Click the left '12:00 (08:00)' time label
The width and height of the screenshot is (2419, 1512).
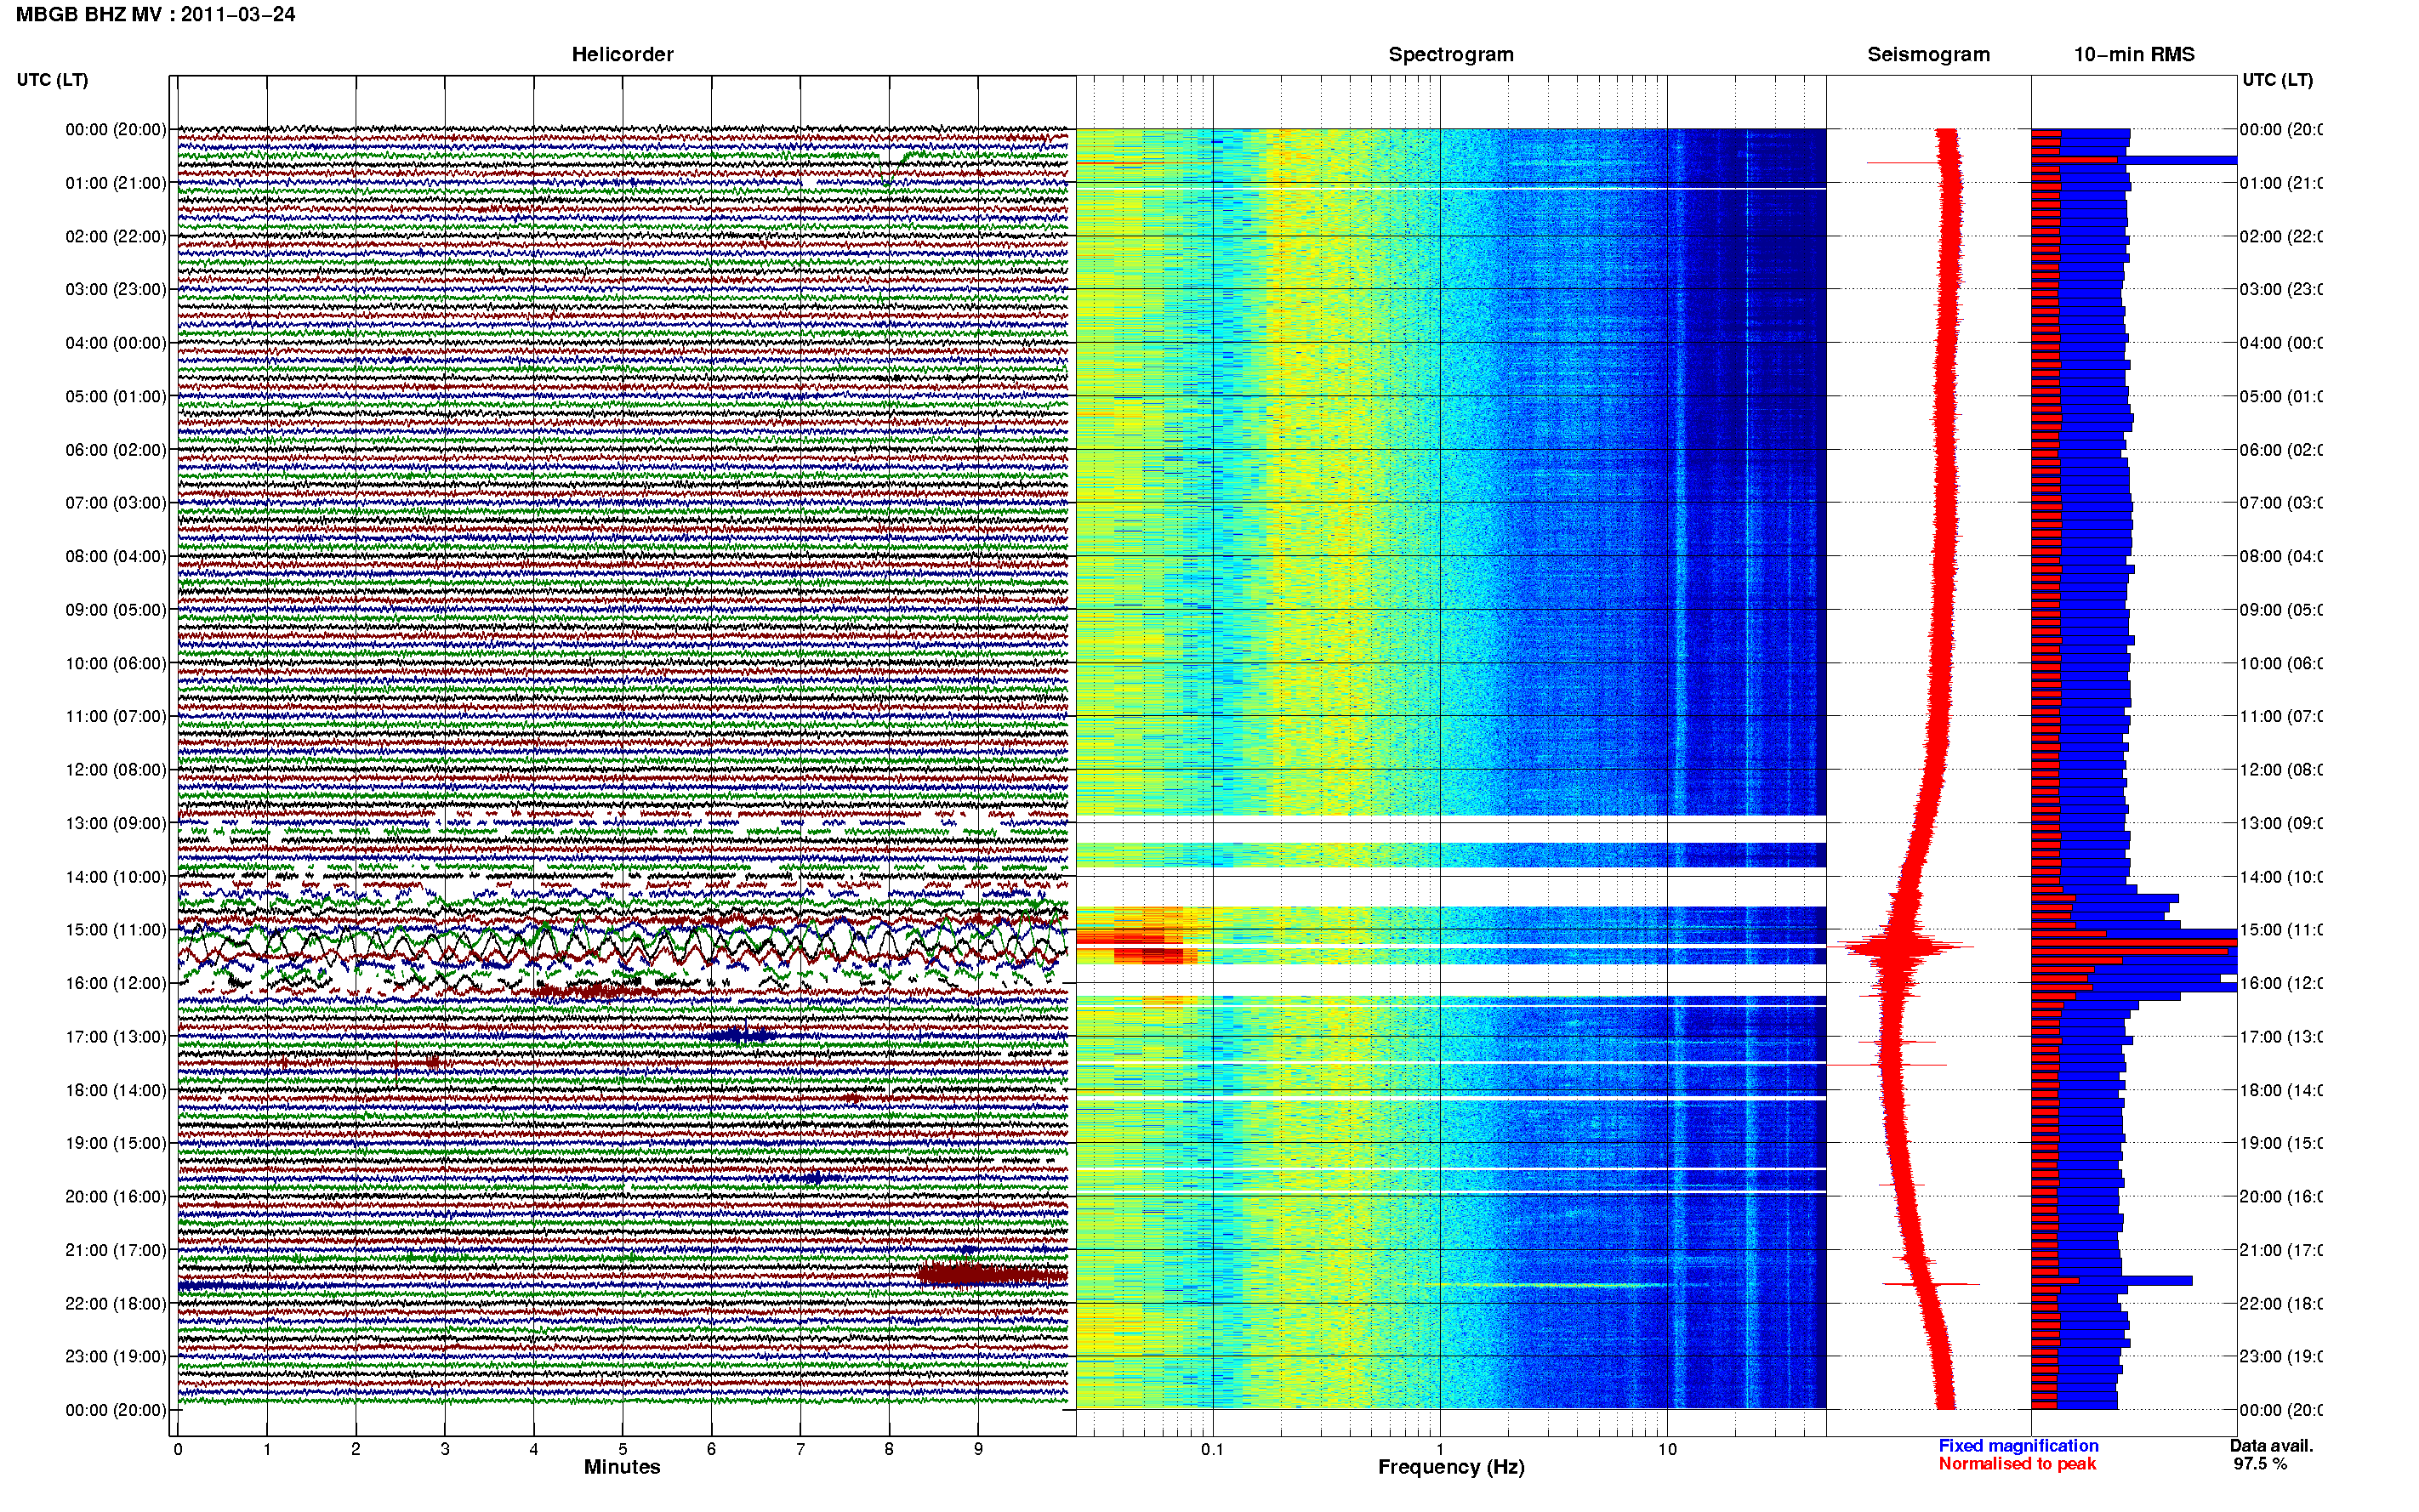pyautogui.click(x=116, y=770)
